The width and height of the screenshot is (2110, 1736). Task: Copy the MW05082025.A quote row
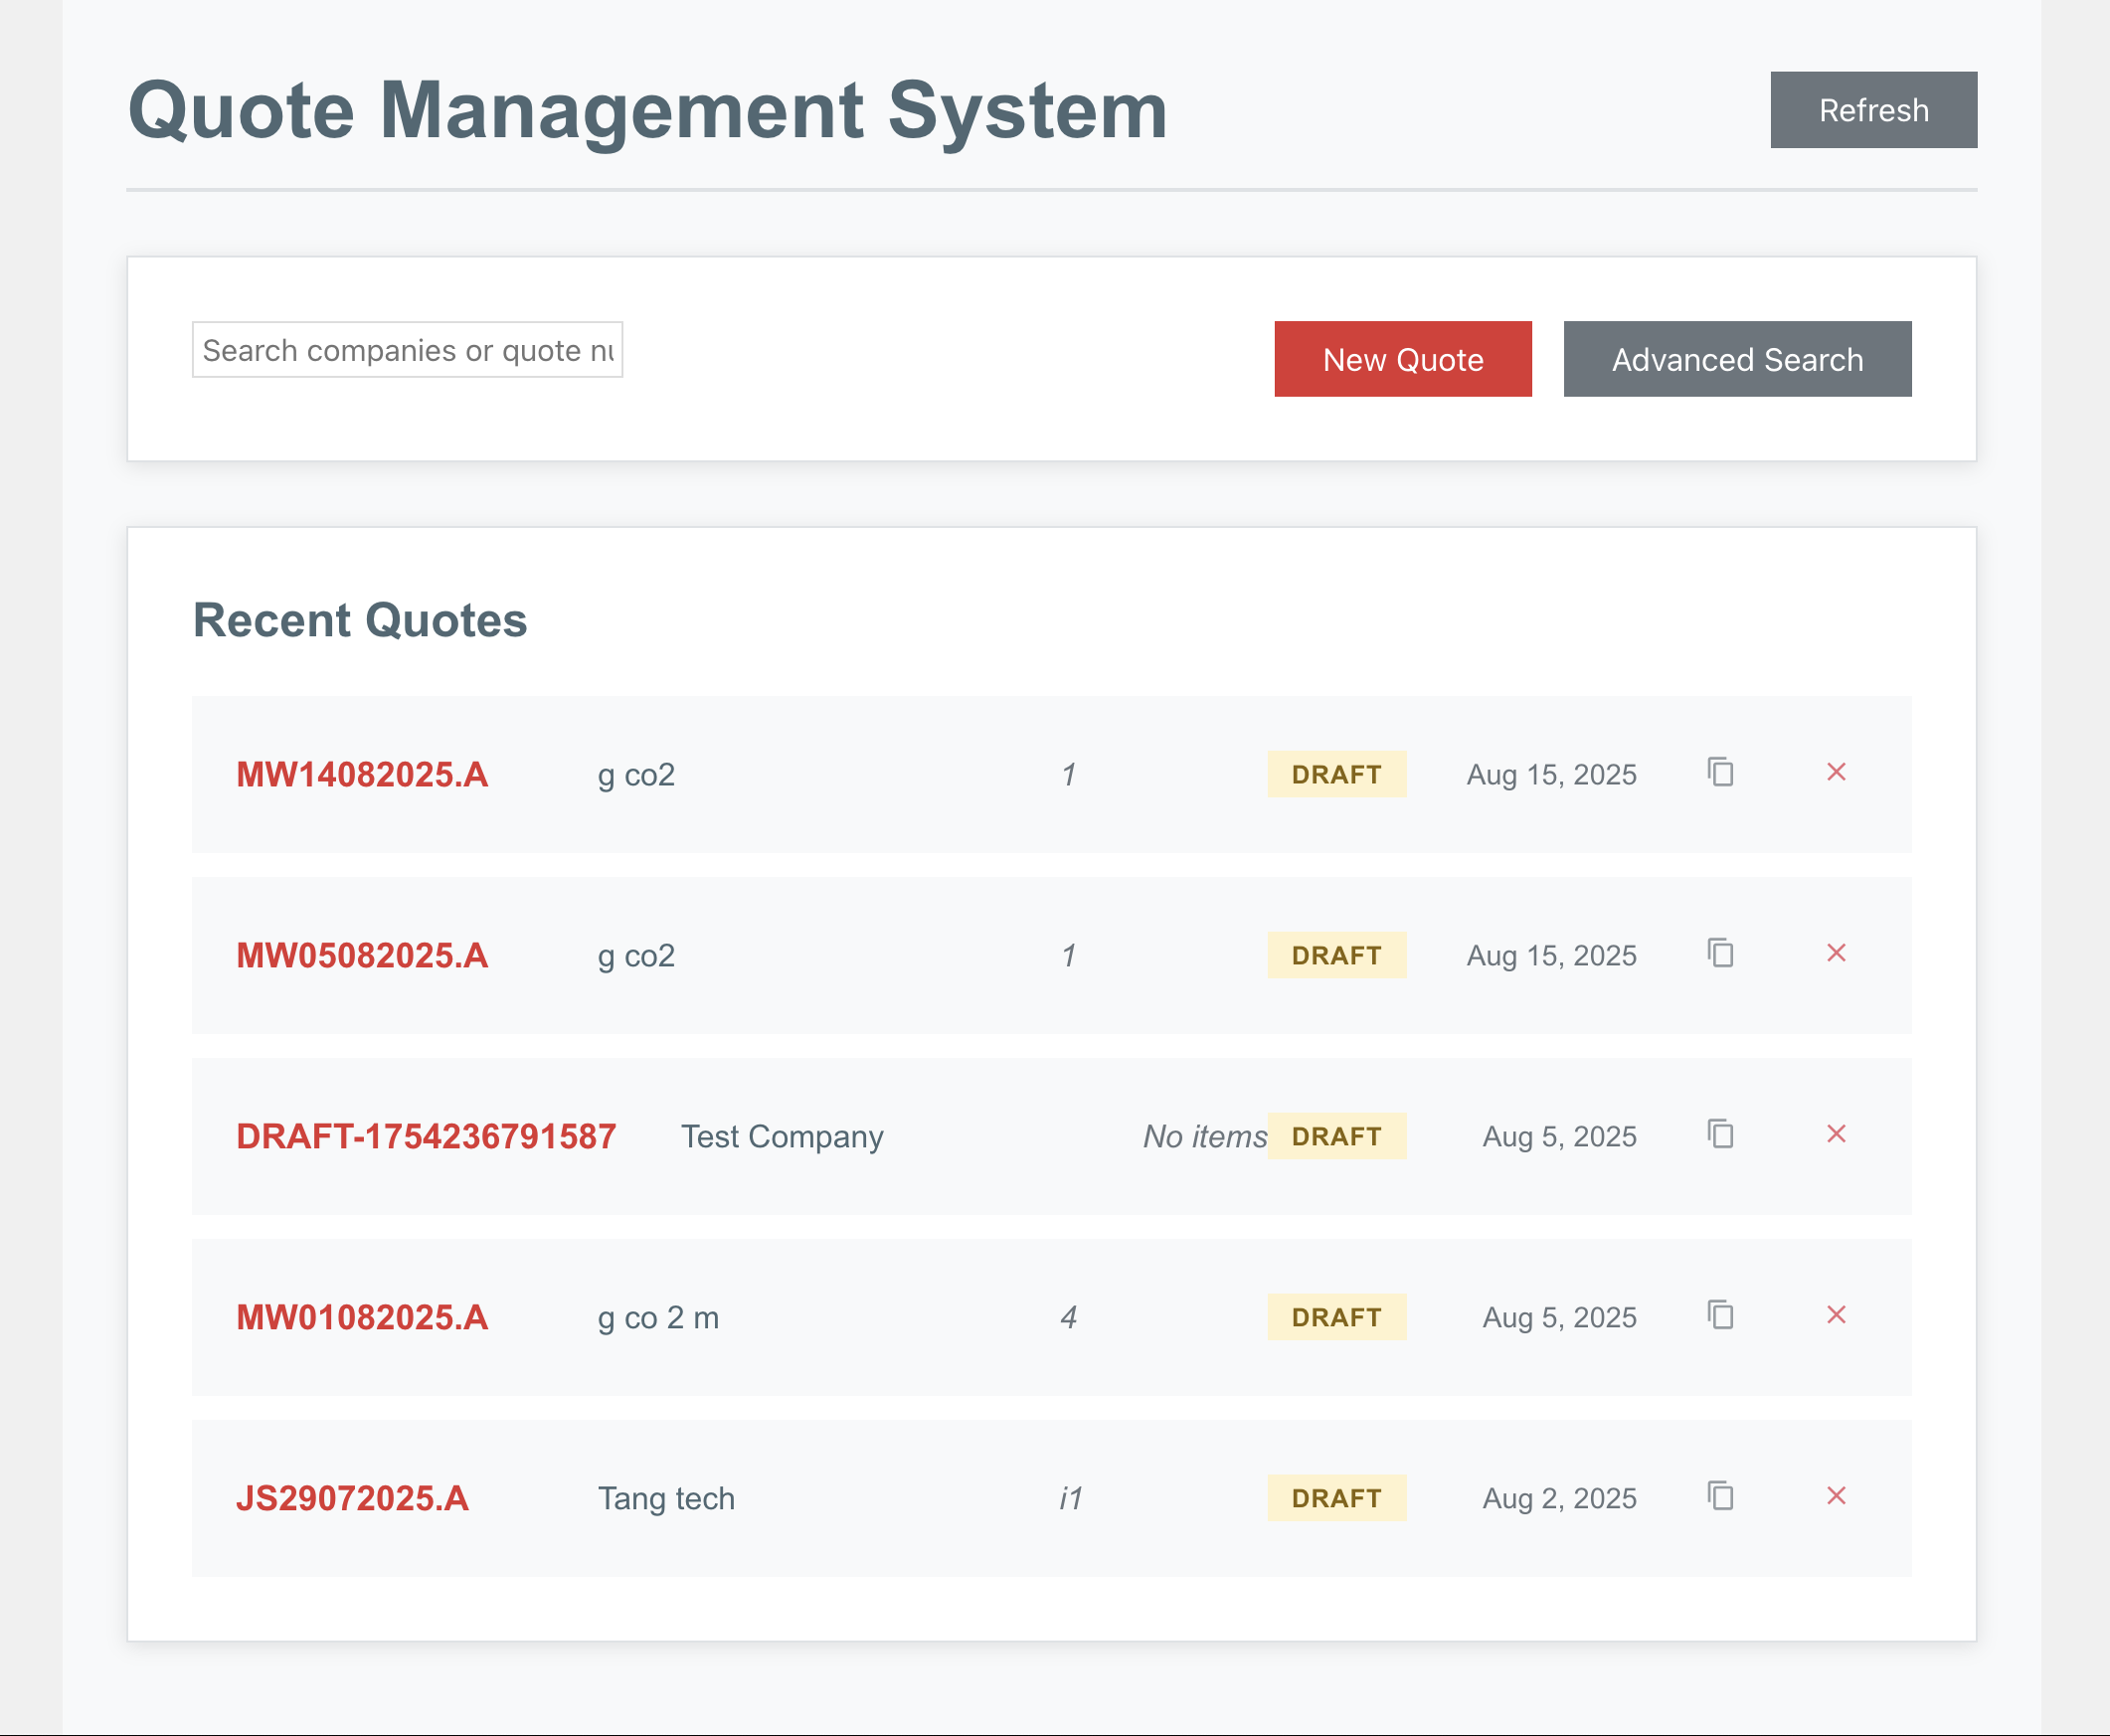click(1720, 953)
